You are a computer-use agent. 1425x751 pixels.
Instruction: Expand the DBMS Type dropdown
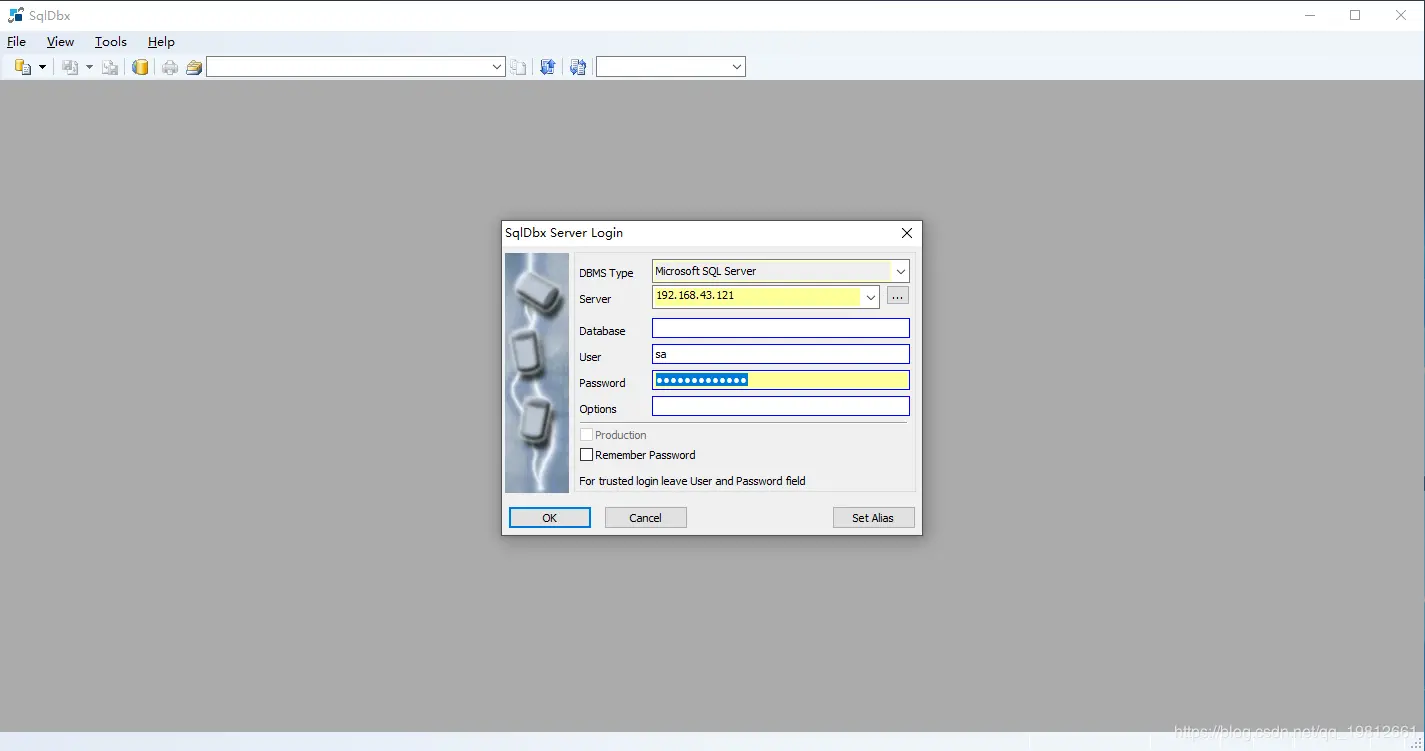pyautogui.click(x=901, y=271)
